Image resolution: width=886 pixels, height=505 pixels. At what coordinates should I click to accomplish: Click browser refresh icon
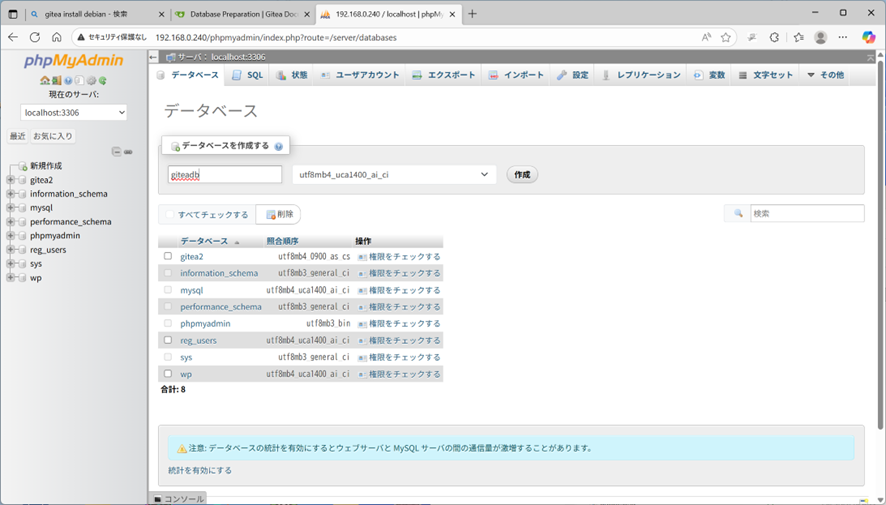[34, 37]
